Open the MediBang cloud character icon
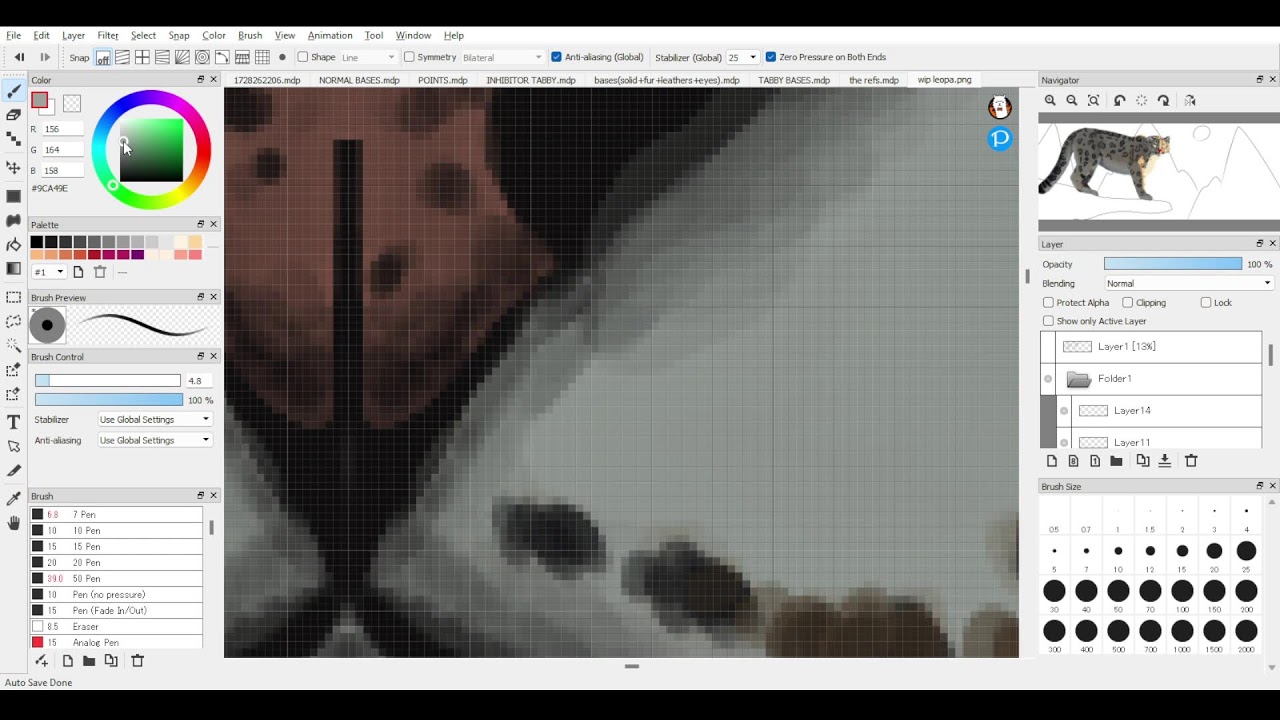 tap(999, 107)
